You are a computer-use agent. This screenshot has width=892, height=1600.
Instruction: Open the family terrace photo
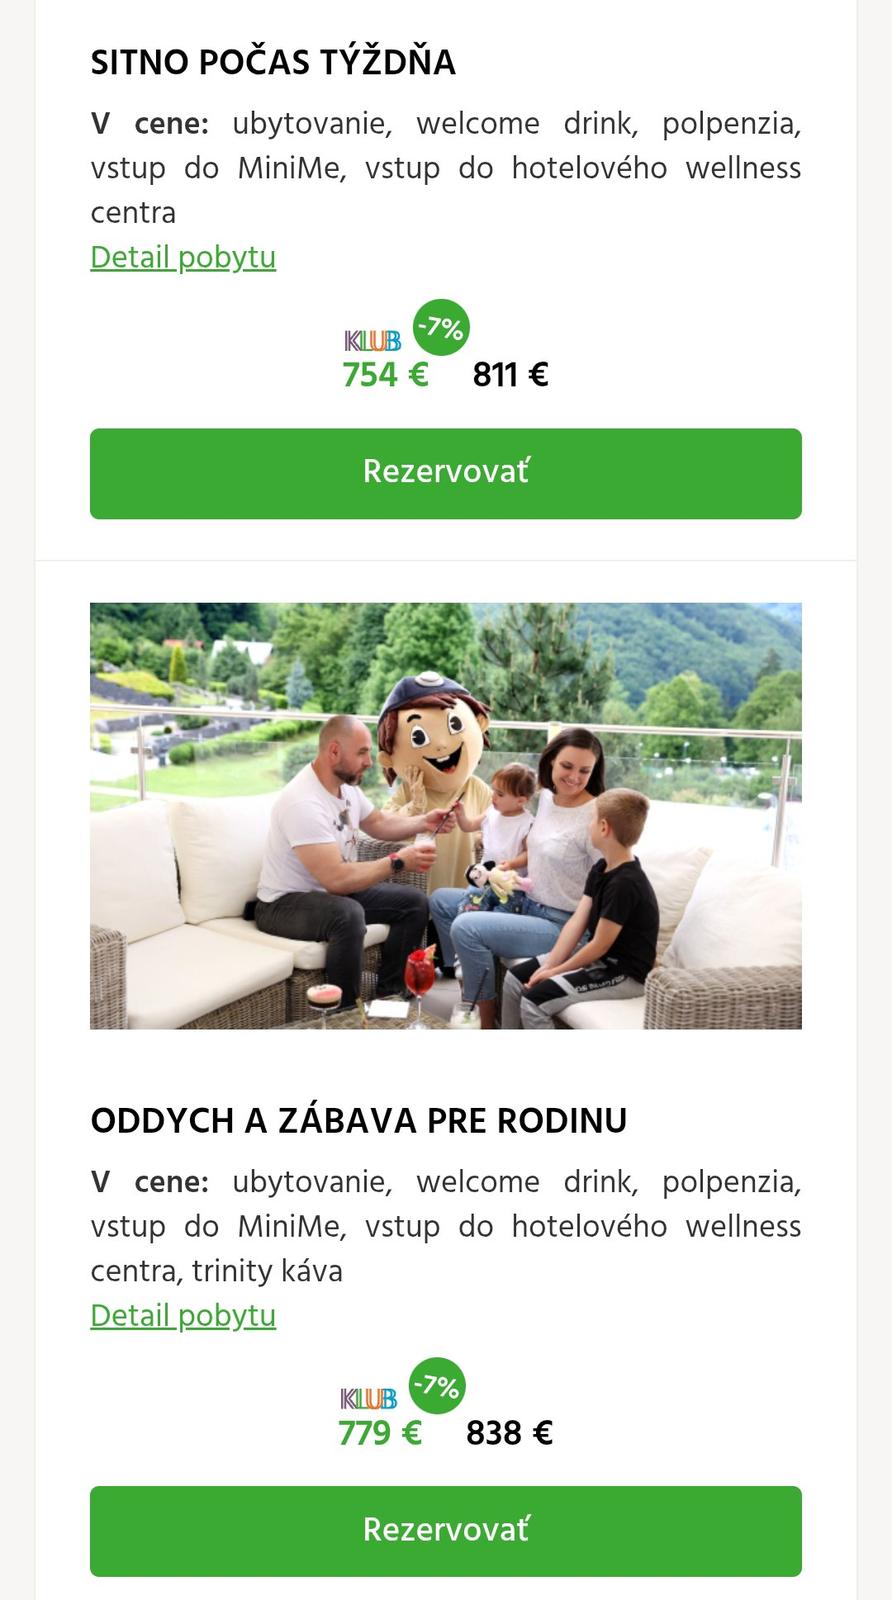(x=446, y=816)
